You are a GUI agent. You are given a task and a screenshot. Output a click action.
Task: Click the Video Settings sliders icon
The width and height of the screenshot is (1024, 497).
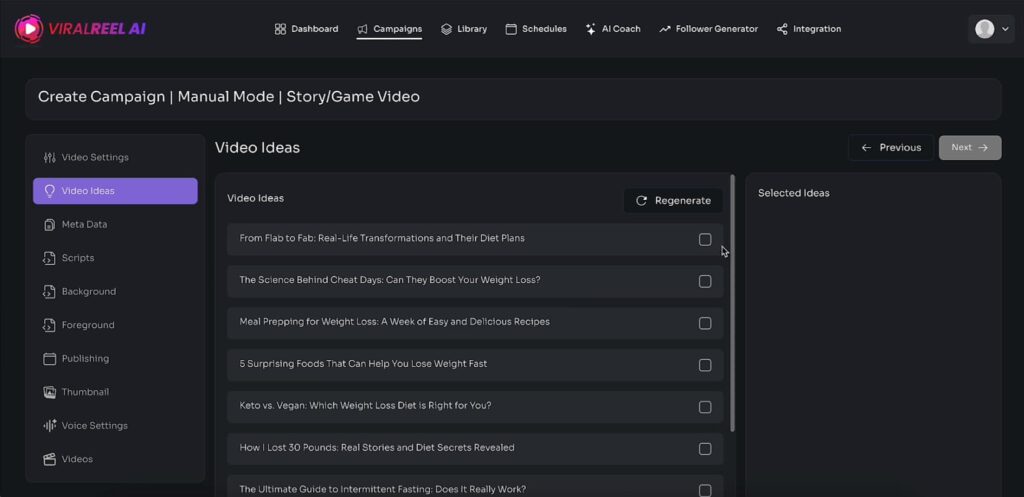50,157
